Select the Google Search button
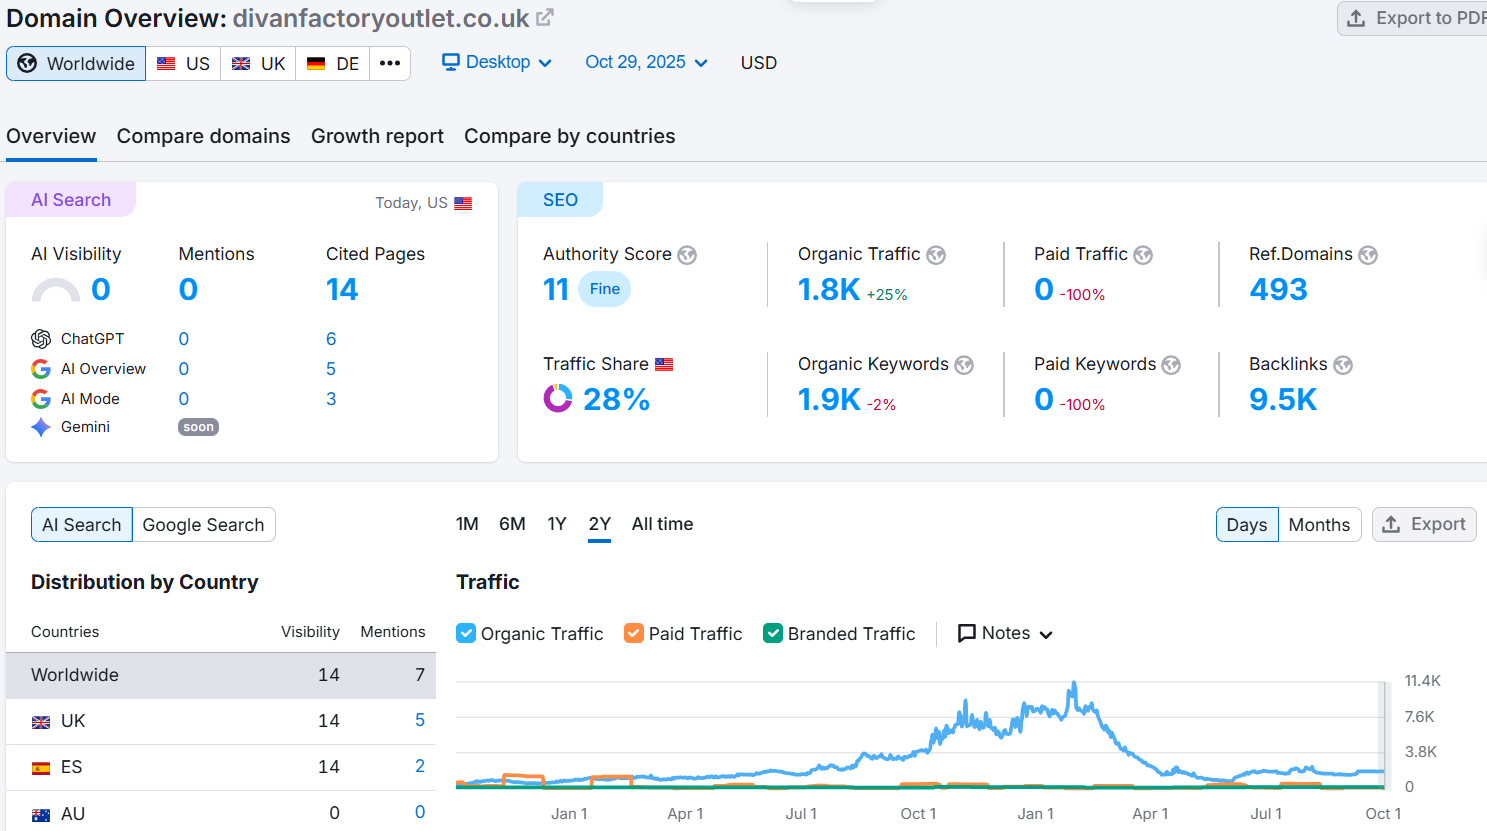This screenshot has width=1487, height=831. [203, 525]
